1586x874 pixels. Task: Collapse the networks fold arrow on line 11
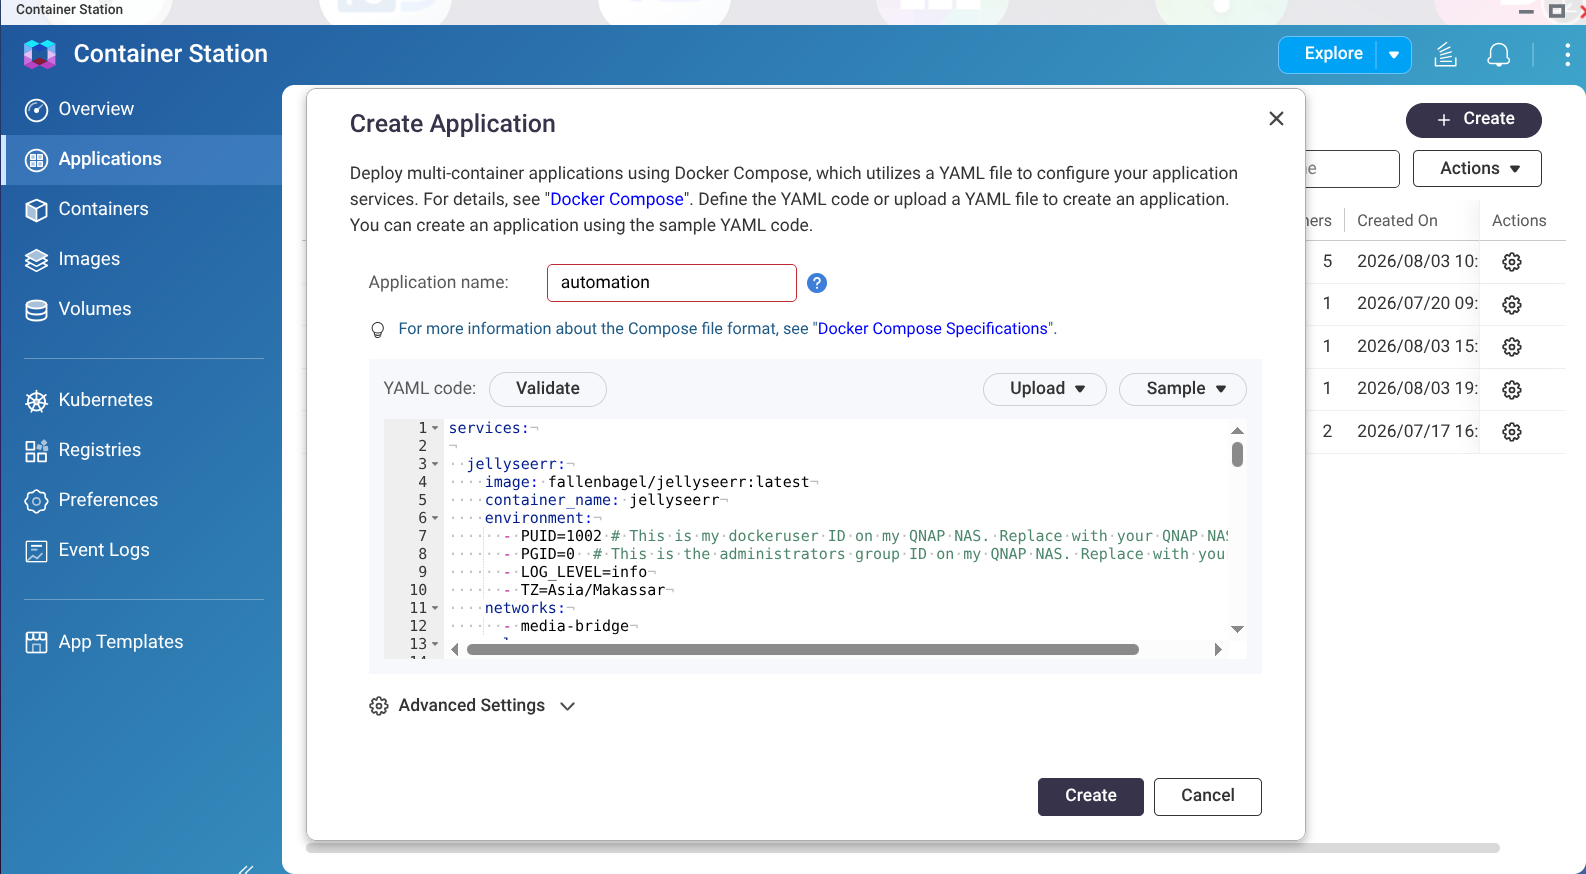[x=435, y=608]
